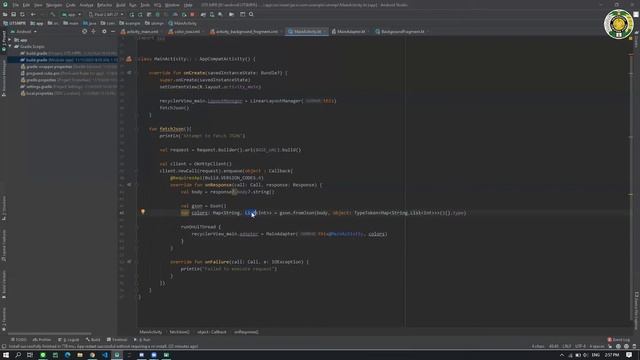Select settings.gradle in tree
The image size is (640, 360).
coord(69,87)
